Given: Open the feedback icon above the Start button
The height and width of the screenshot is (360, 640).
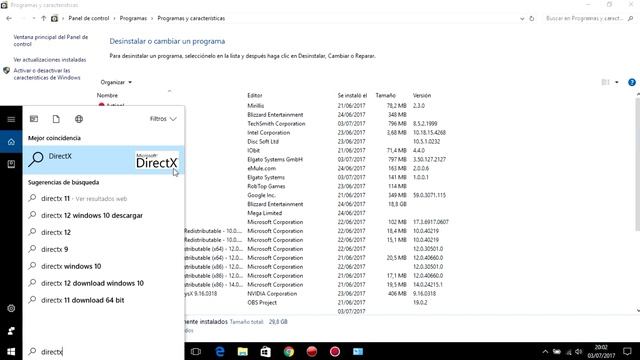Looking at the screenshot, I should (x=11, y=331).
